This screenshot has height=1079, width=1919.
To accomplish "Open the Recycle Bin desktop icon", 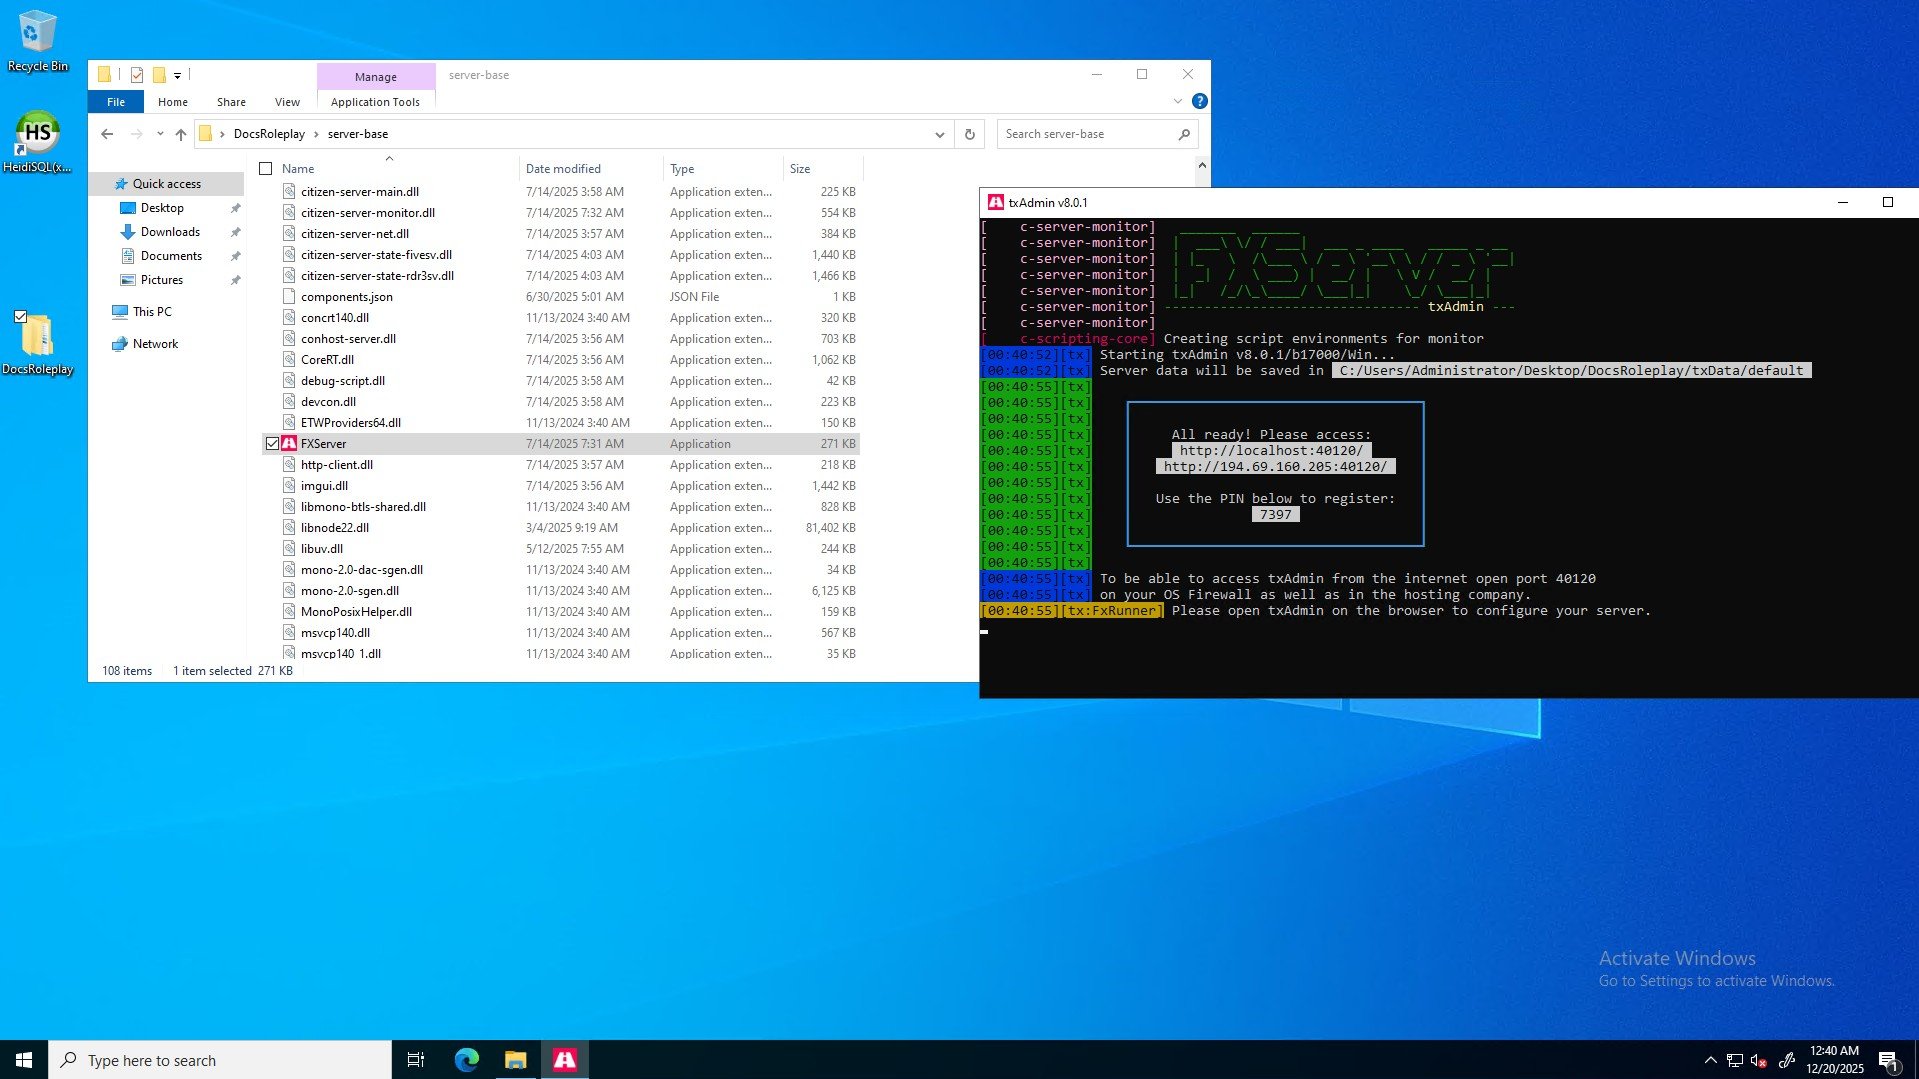I will [x=37, y=41].
